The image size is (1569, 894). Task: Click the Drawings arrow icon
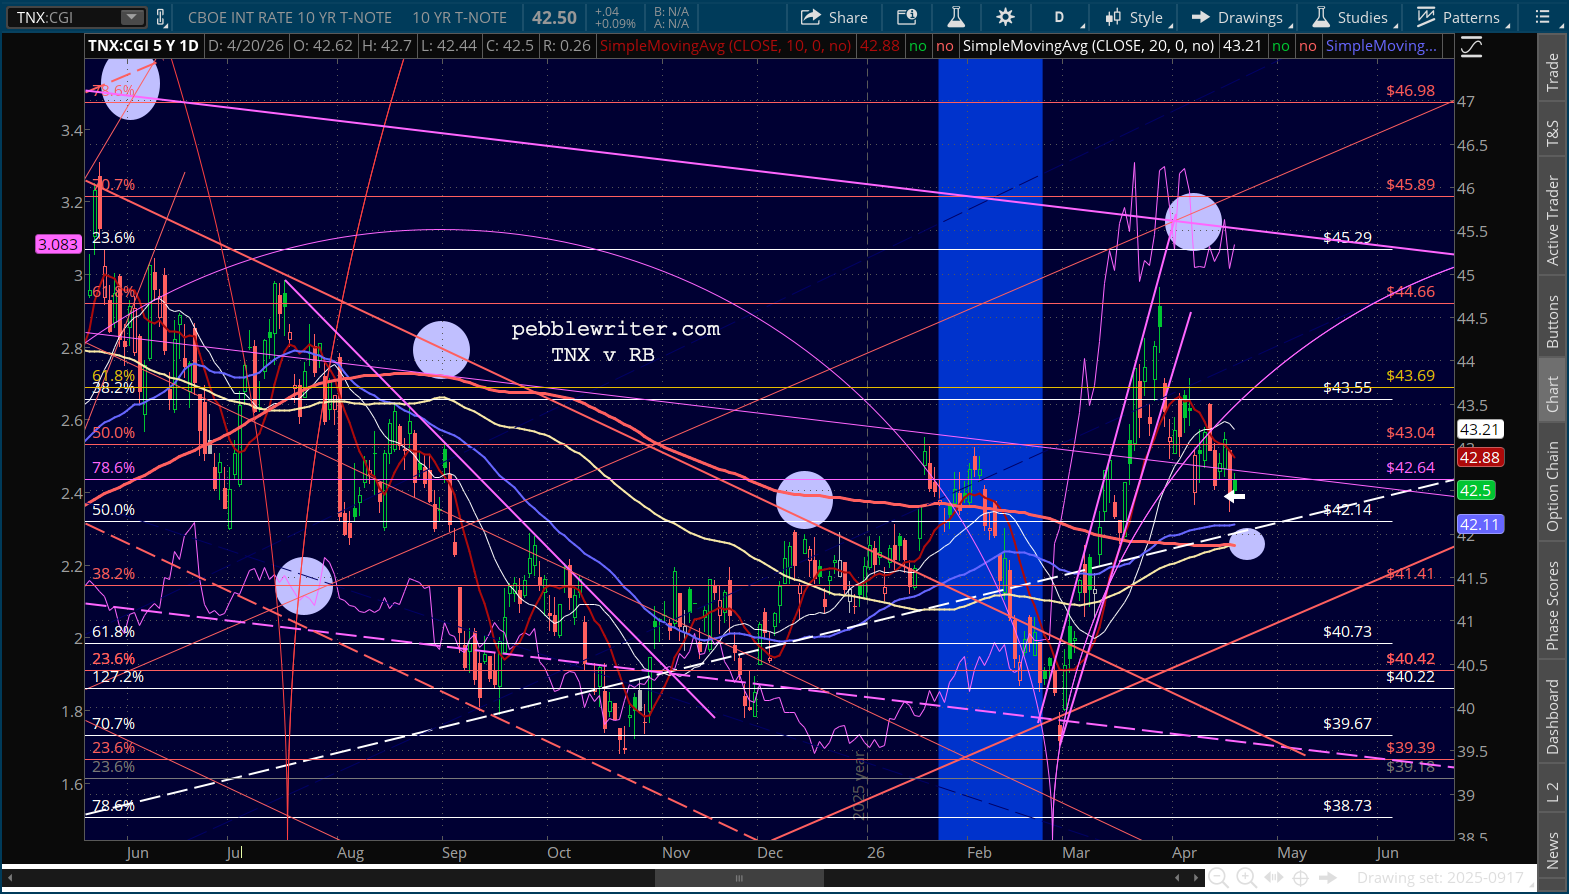pos(1201,17)
